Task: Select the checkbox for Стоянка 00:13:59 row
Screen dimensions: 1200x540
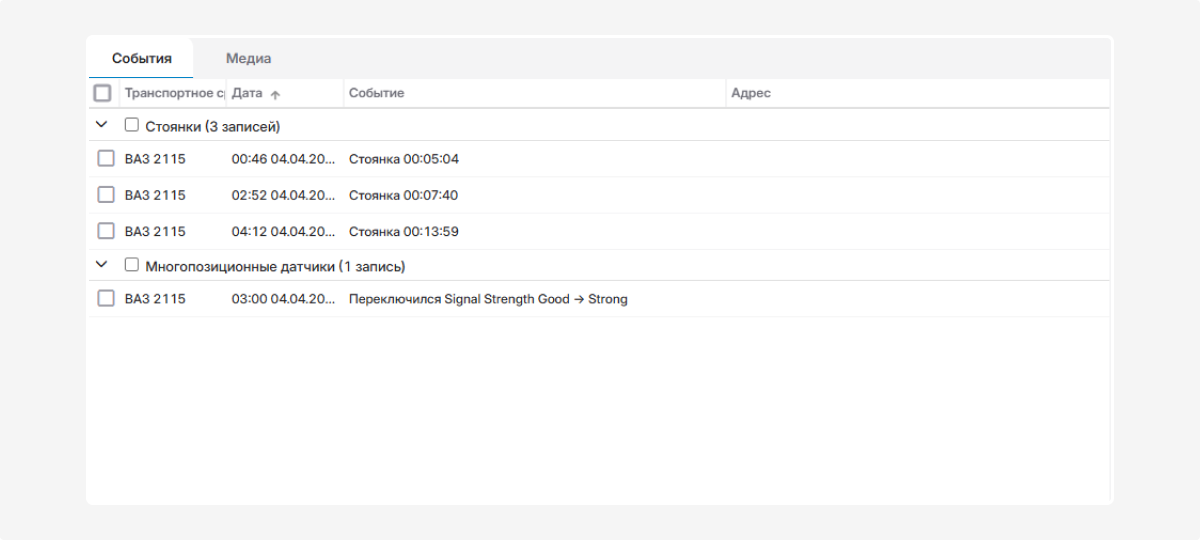Action: coord(106,231)
